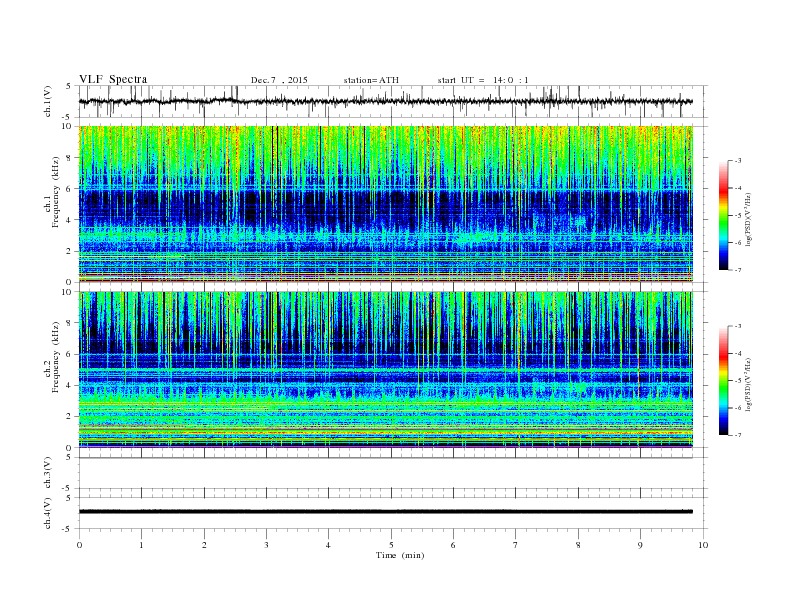
Task: Click the ch.4 flat waveform trace
Action: click(x=386, y=512)
